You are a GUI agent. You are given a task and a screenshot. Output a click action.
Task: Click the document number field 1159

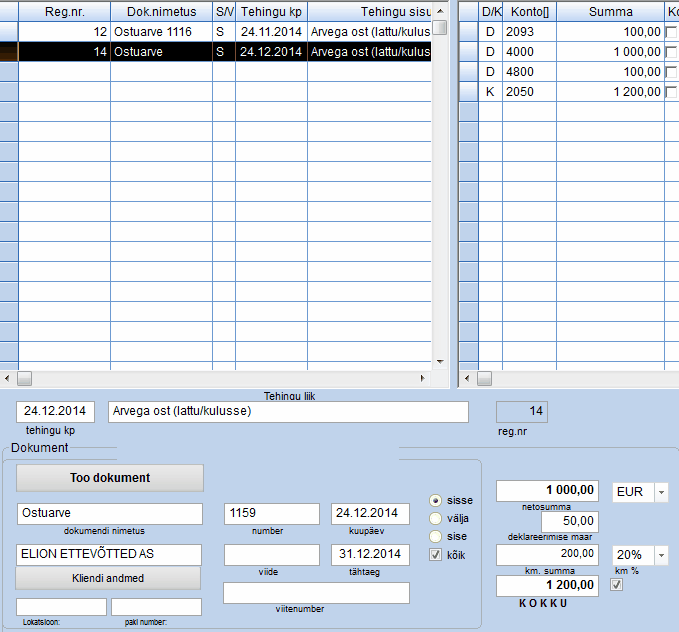click(272, 513)
